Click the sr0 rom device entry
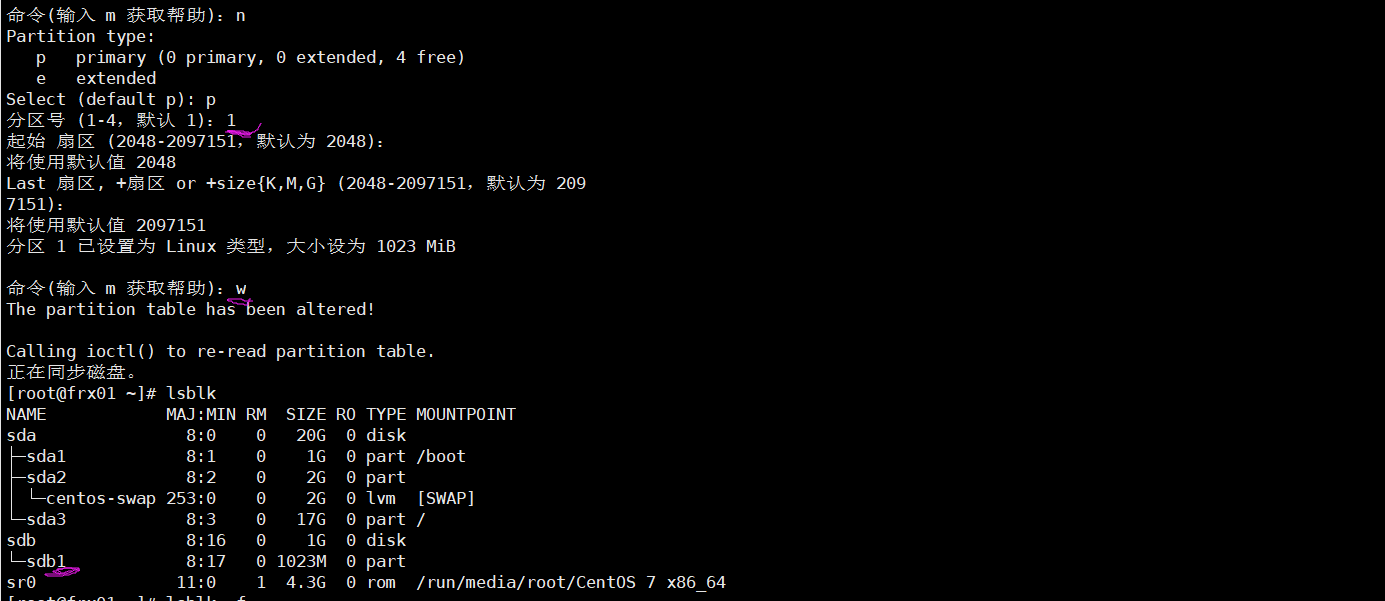The height and width of the screenshot is (601, 1385). 21,582
